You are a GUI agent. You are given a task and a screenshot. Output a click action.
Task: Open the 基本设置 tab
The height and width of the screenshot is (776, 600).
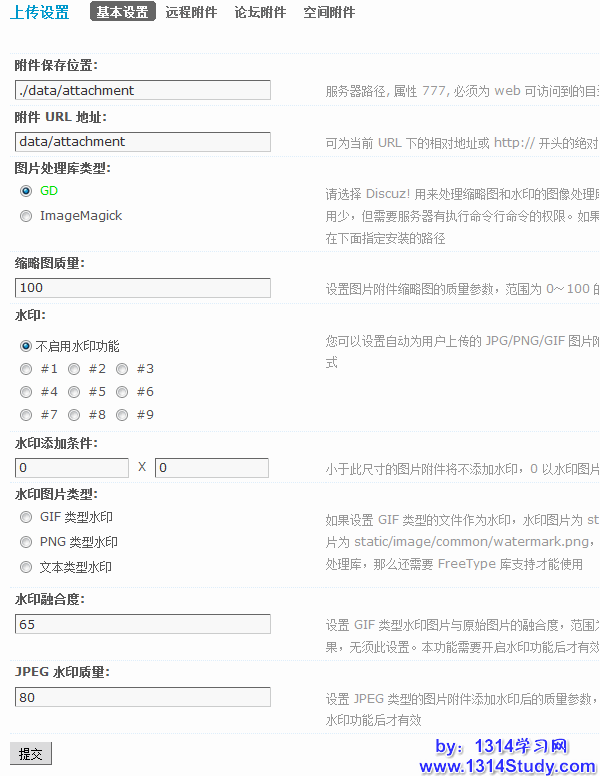click(x=122, y=13)
